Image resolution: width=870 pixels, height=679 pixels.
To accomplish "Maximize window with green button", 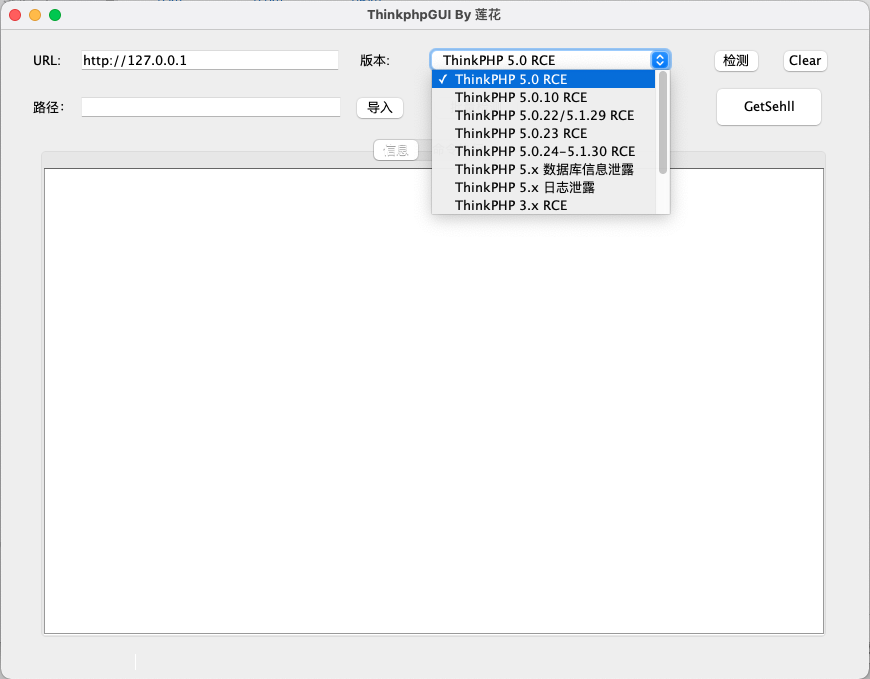I will [x=55, y=15].
